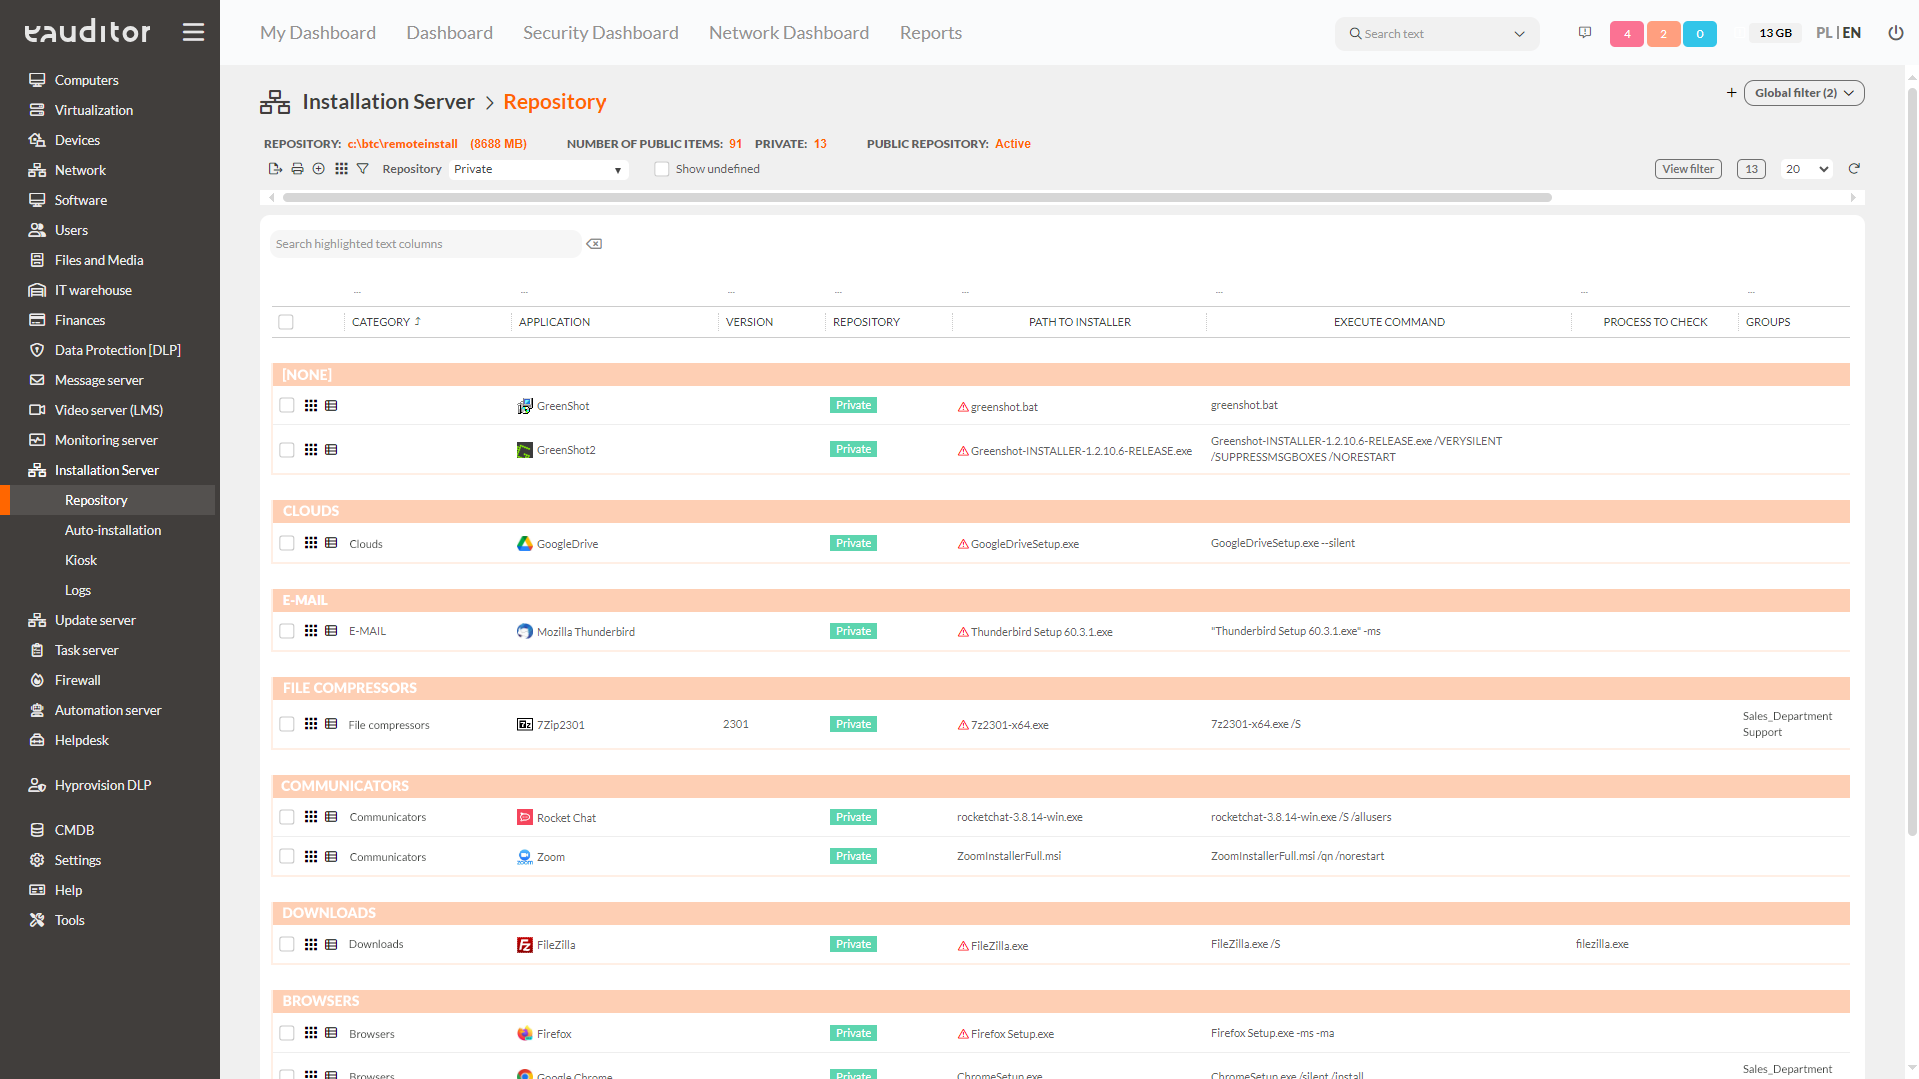Screen dimensions: 1919x1079
Task: Open Auto-installation under Installation Server
Action: pos(113,530)
